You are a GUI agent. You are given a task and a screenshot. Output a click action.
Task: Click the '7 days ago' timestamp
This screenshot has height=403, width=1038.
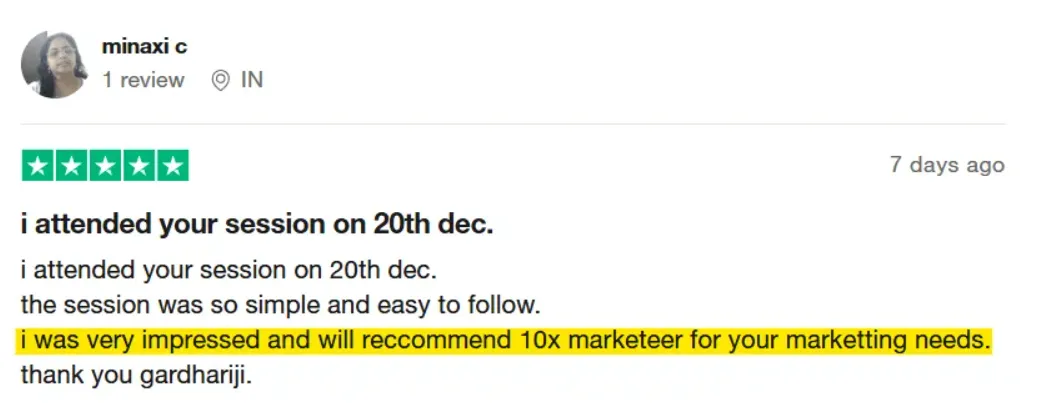(947, 165)
